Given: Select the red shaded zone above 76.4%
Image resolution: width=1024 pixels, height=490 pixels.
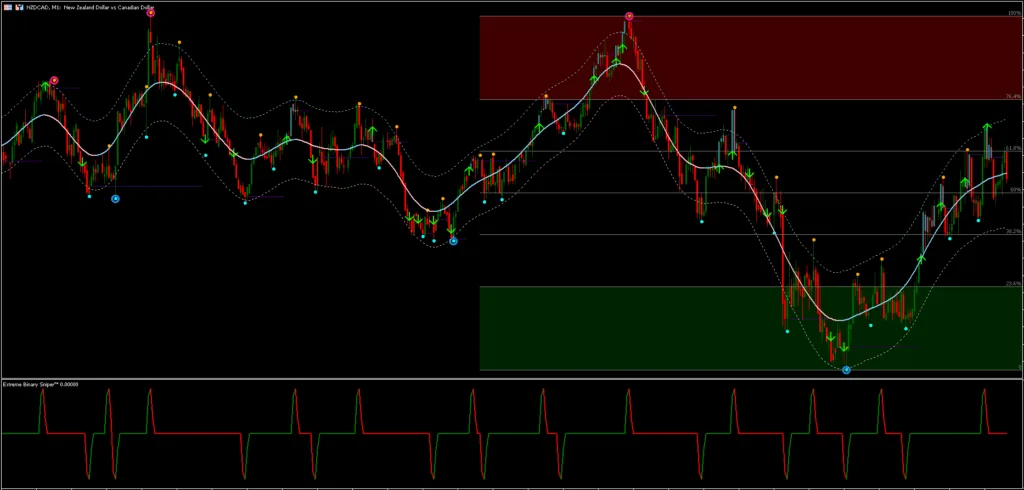Looking at the screenshot, I should pos(750,57).
